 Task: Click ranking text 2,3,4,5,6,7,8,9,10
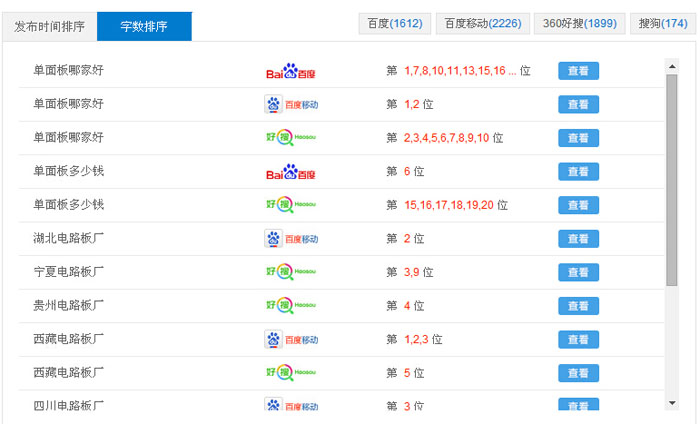446,138
